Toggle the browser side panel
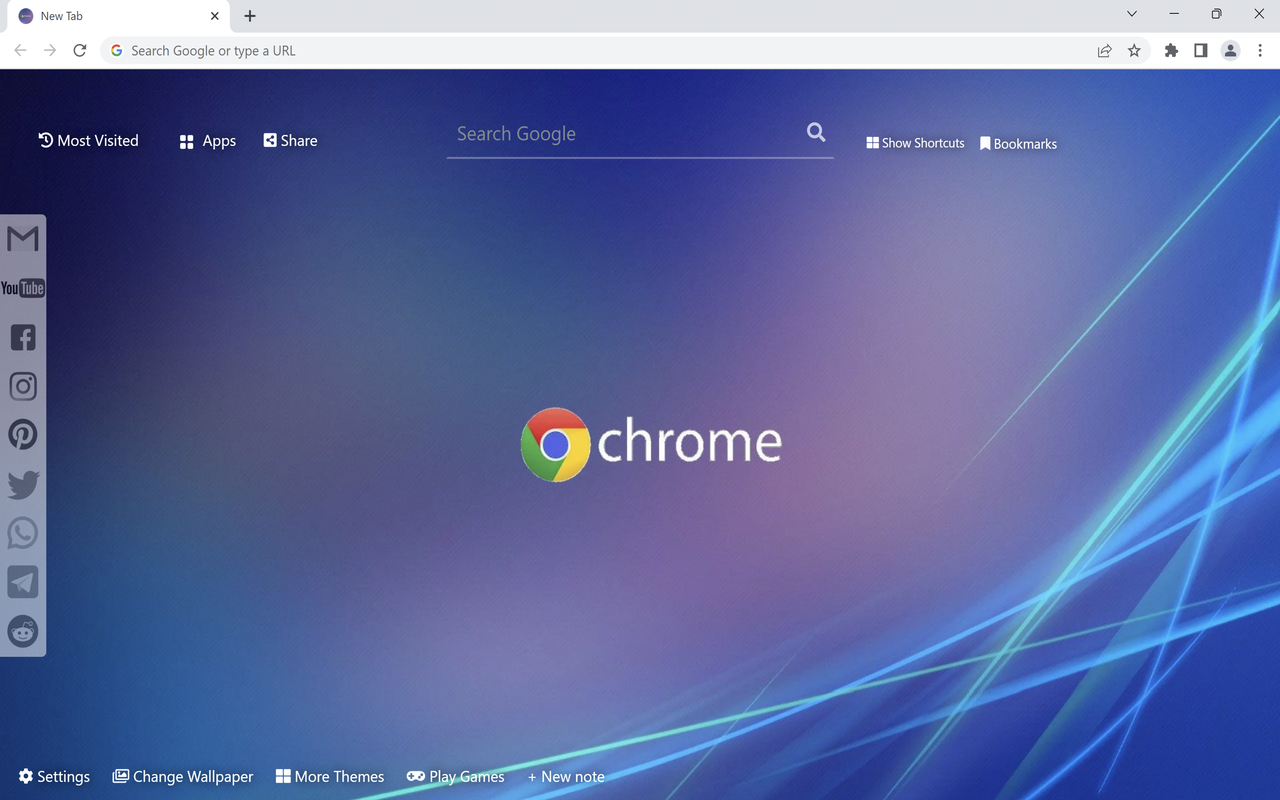 point(1201,51)
